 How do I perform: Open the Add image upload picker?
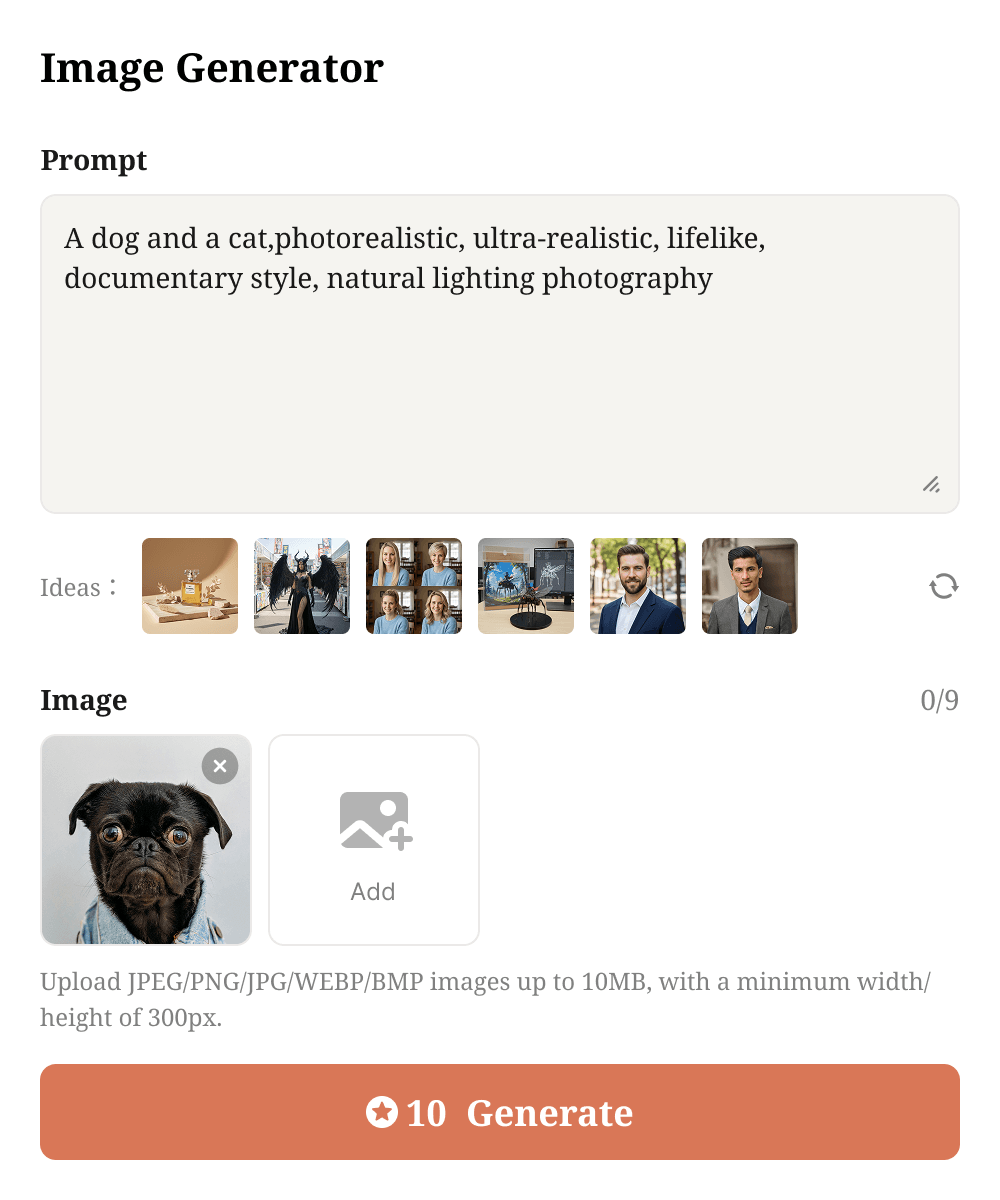pyautogui.click(x=373, y=839)
